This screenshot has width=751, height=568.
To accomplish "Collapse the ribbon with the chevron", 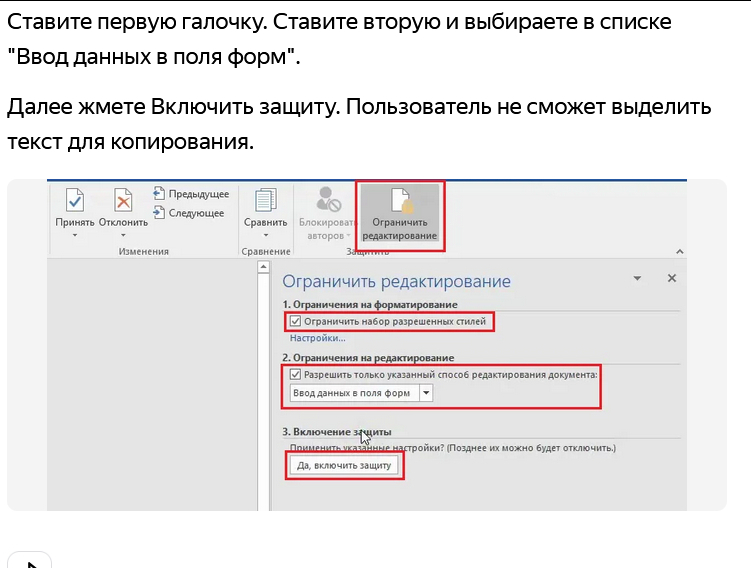I will pos(680,251).
